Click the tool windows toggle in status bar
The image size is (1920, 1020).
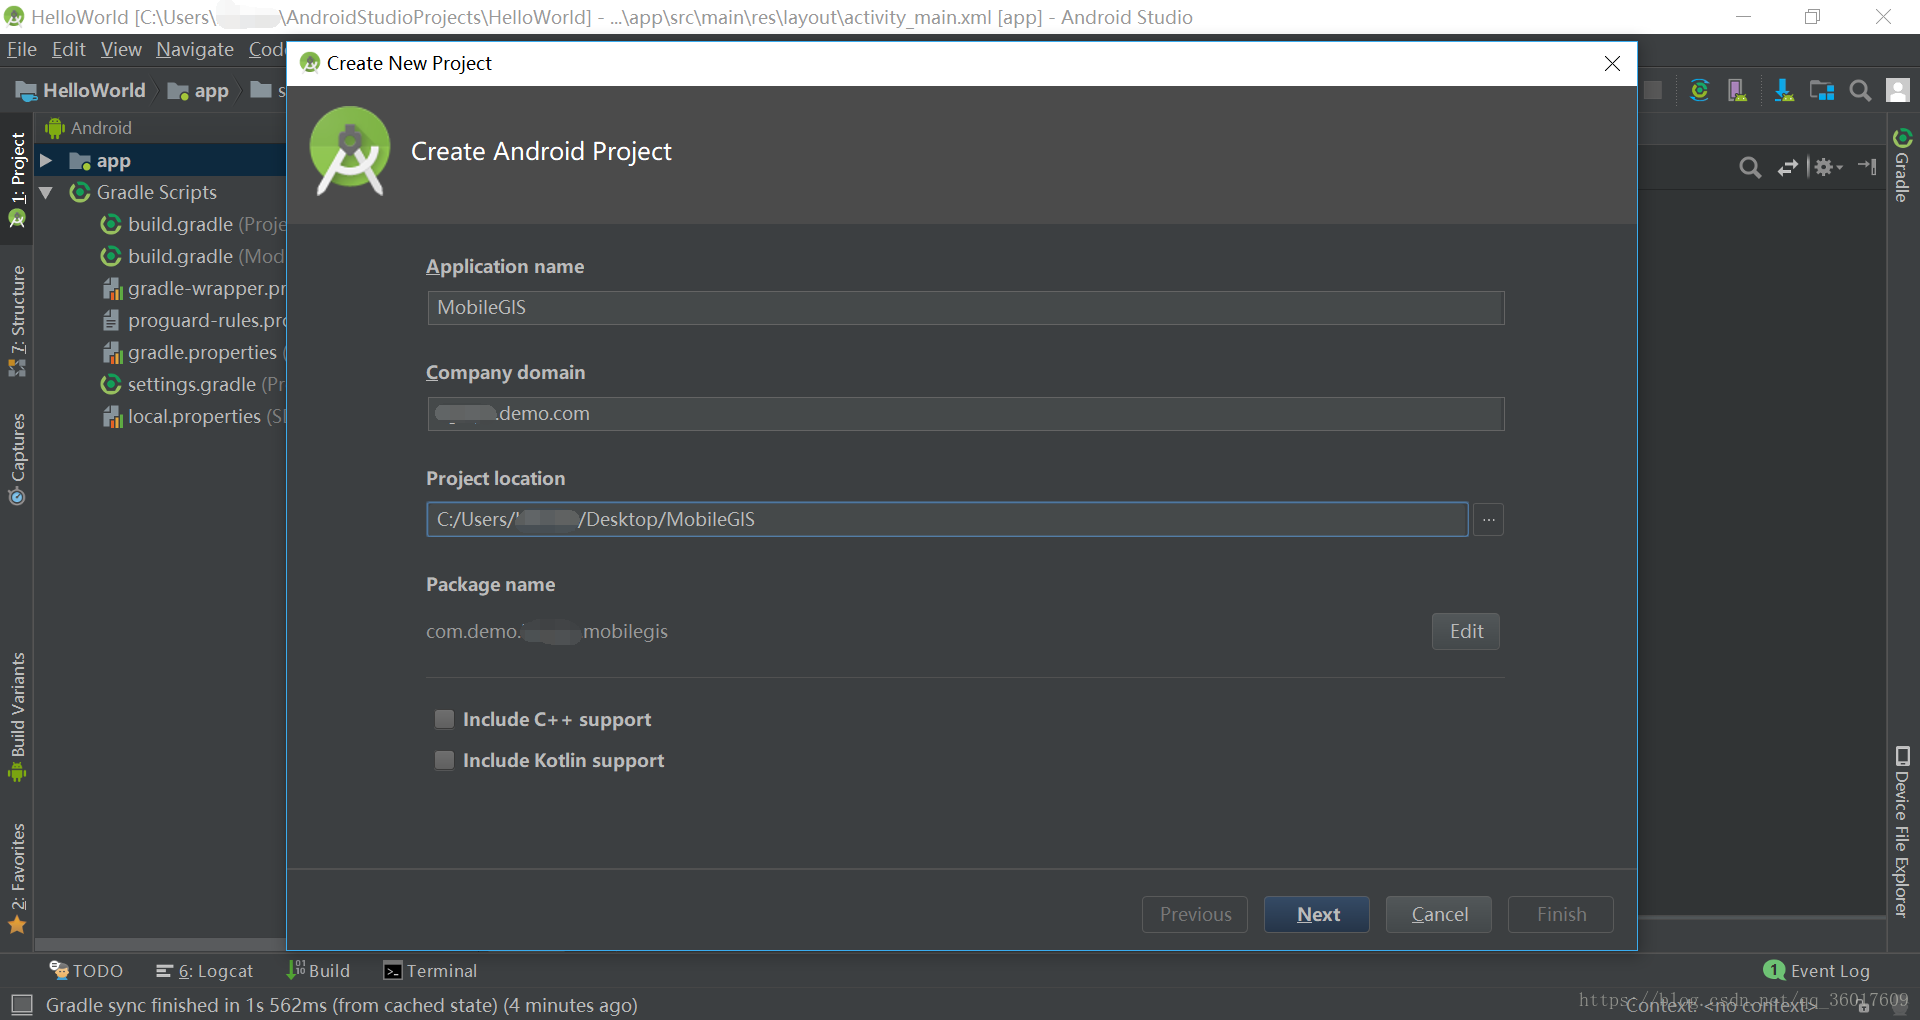pyautogui.click(x=21, y=1004)
